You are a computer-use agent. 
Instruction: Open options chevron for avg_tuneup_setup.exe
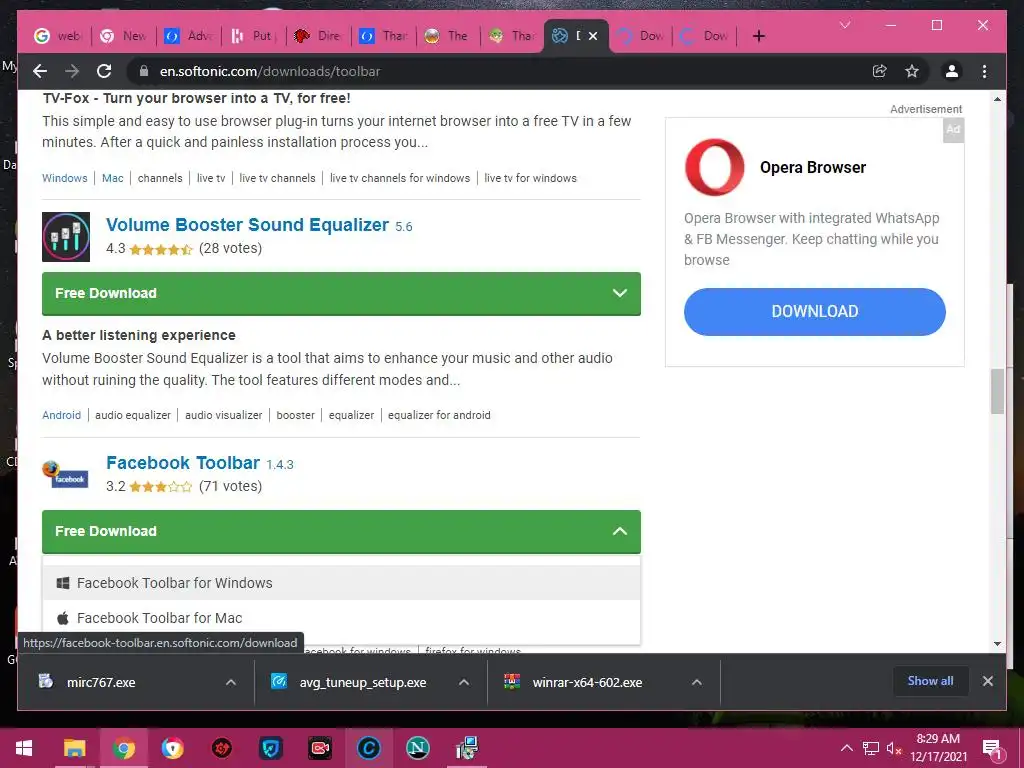(x=464, y=682)
